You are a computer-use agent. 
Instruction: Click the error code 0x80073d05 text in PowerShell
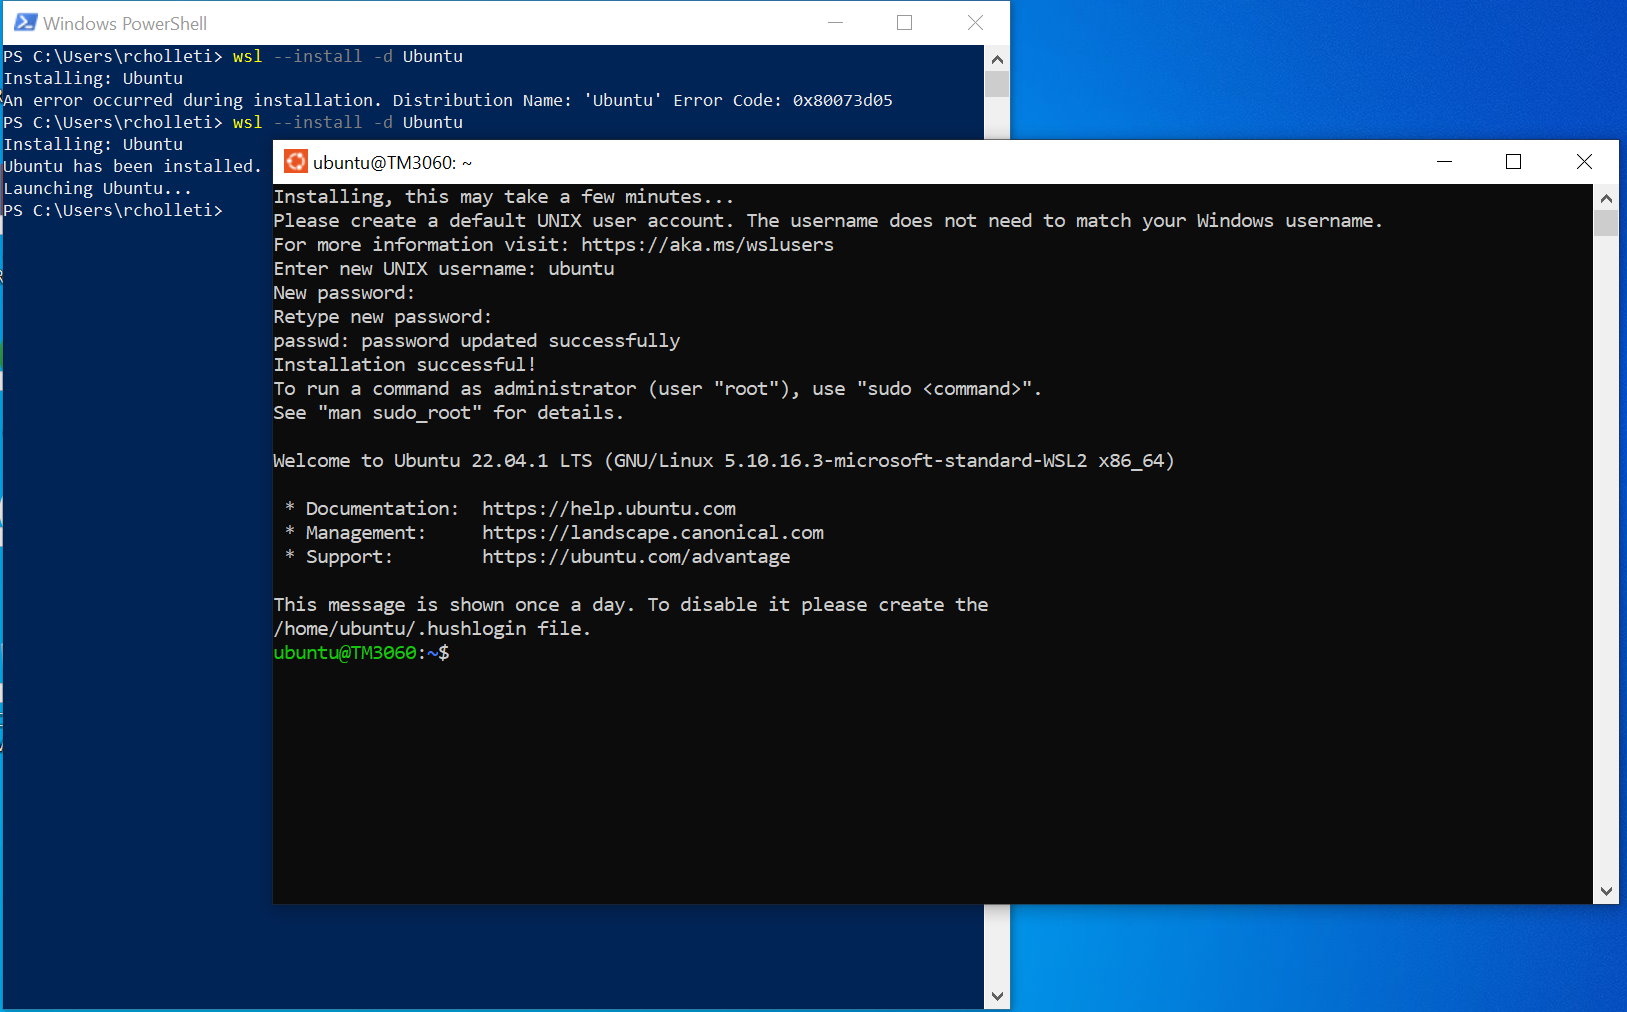coord(843,101)
